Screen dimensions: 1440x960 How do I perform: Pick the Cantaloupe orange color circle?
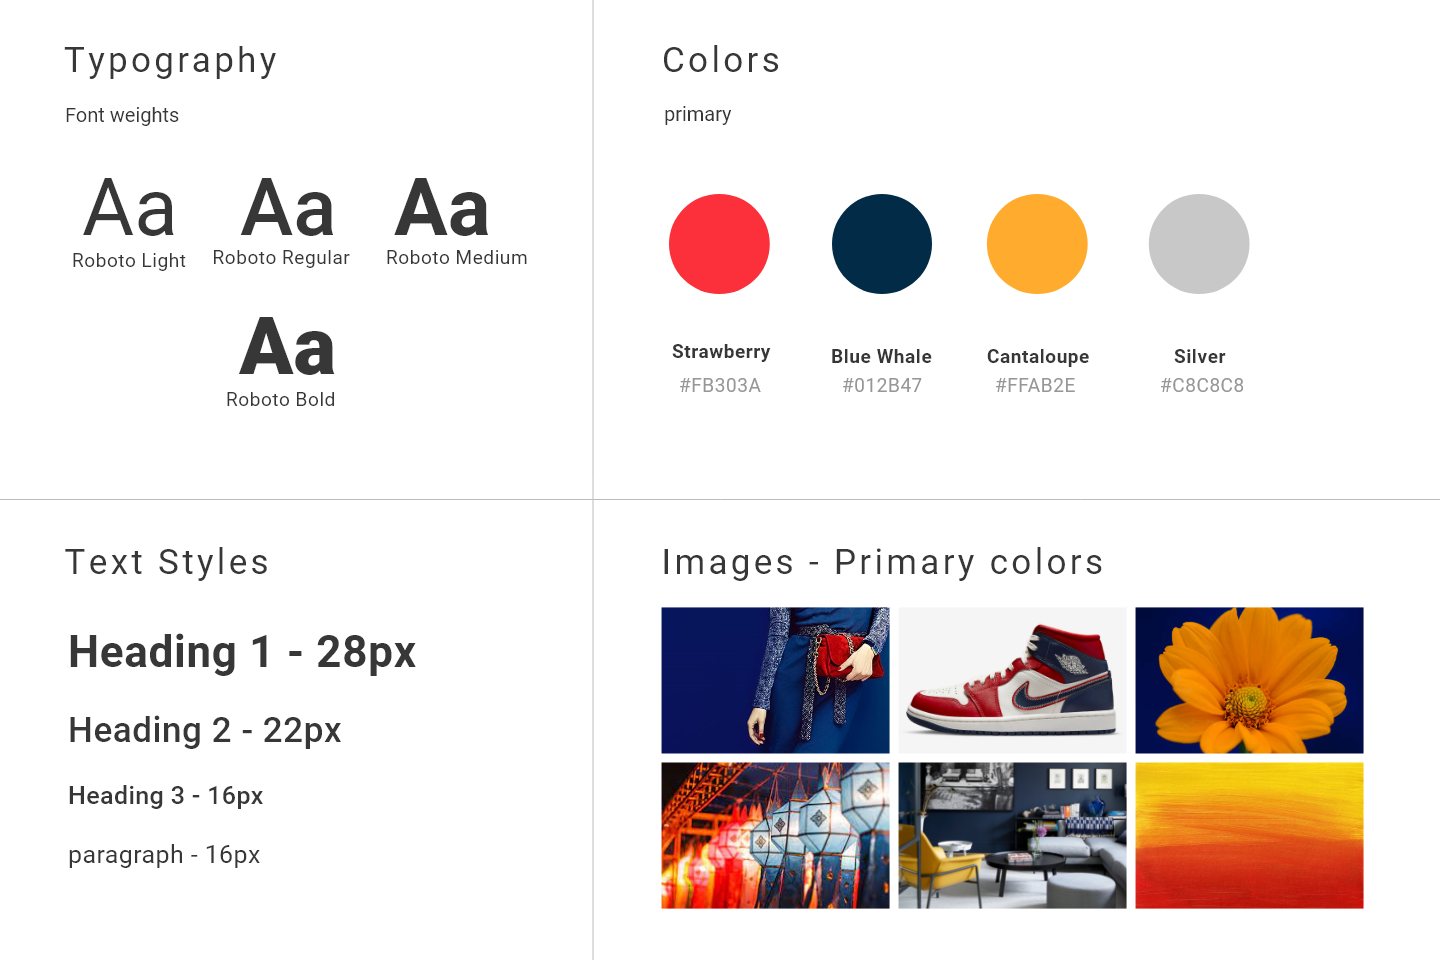(1037, 244)
